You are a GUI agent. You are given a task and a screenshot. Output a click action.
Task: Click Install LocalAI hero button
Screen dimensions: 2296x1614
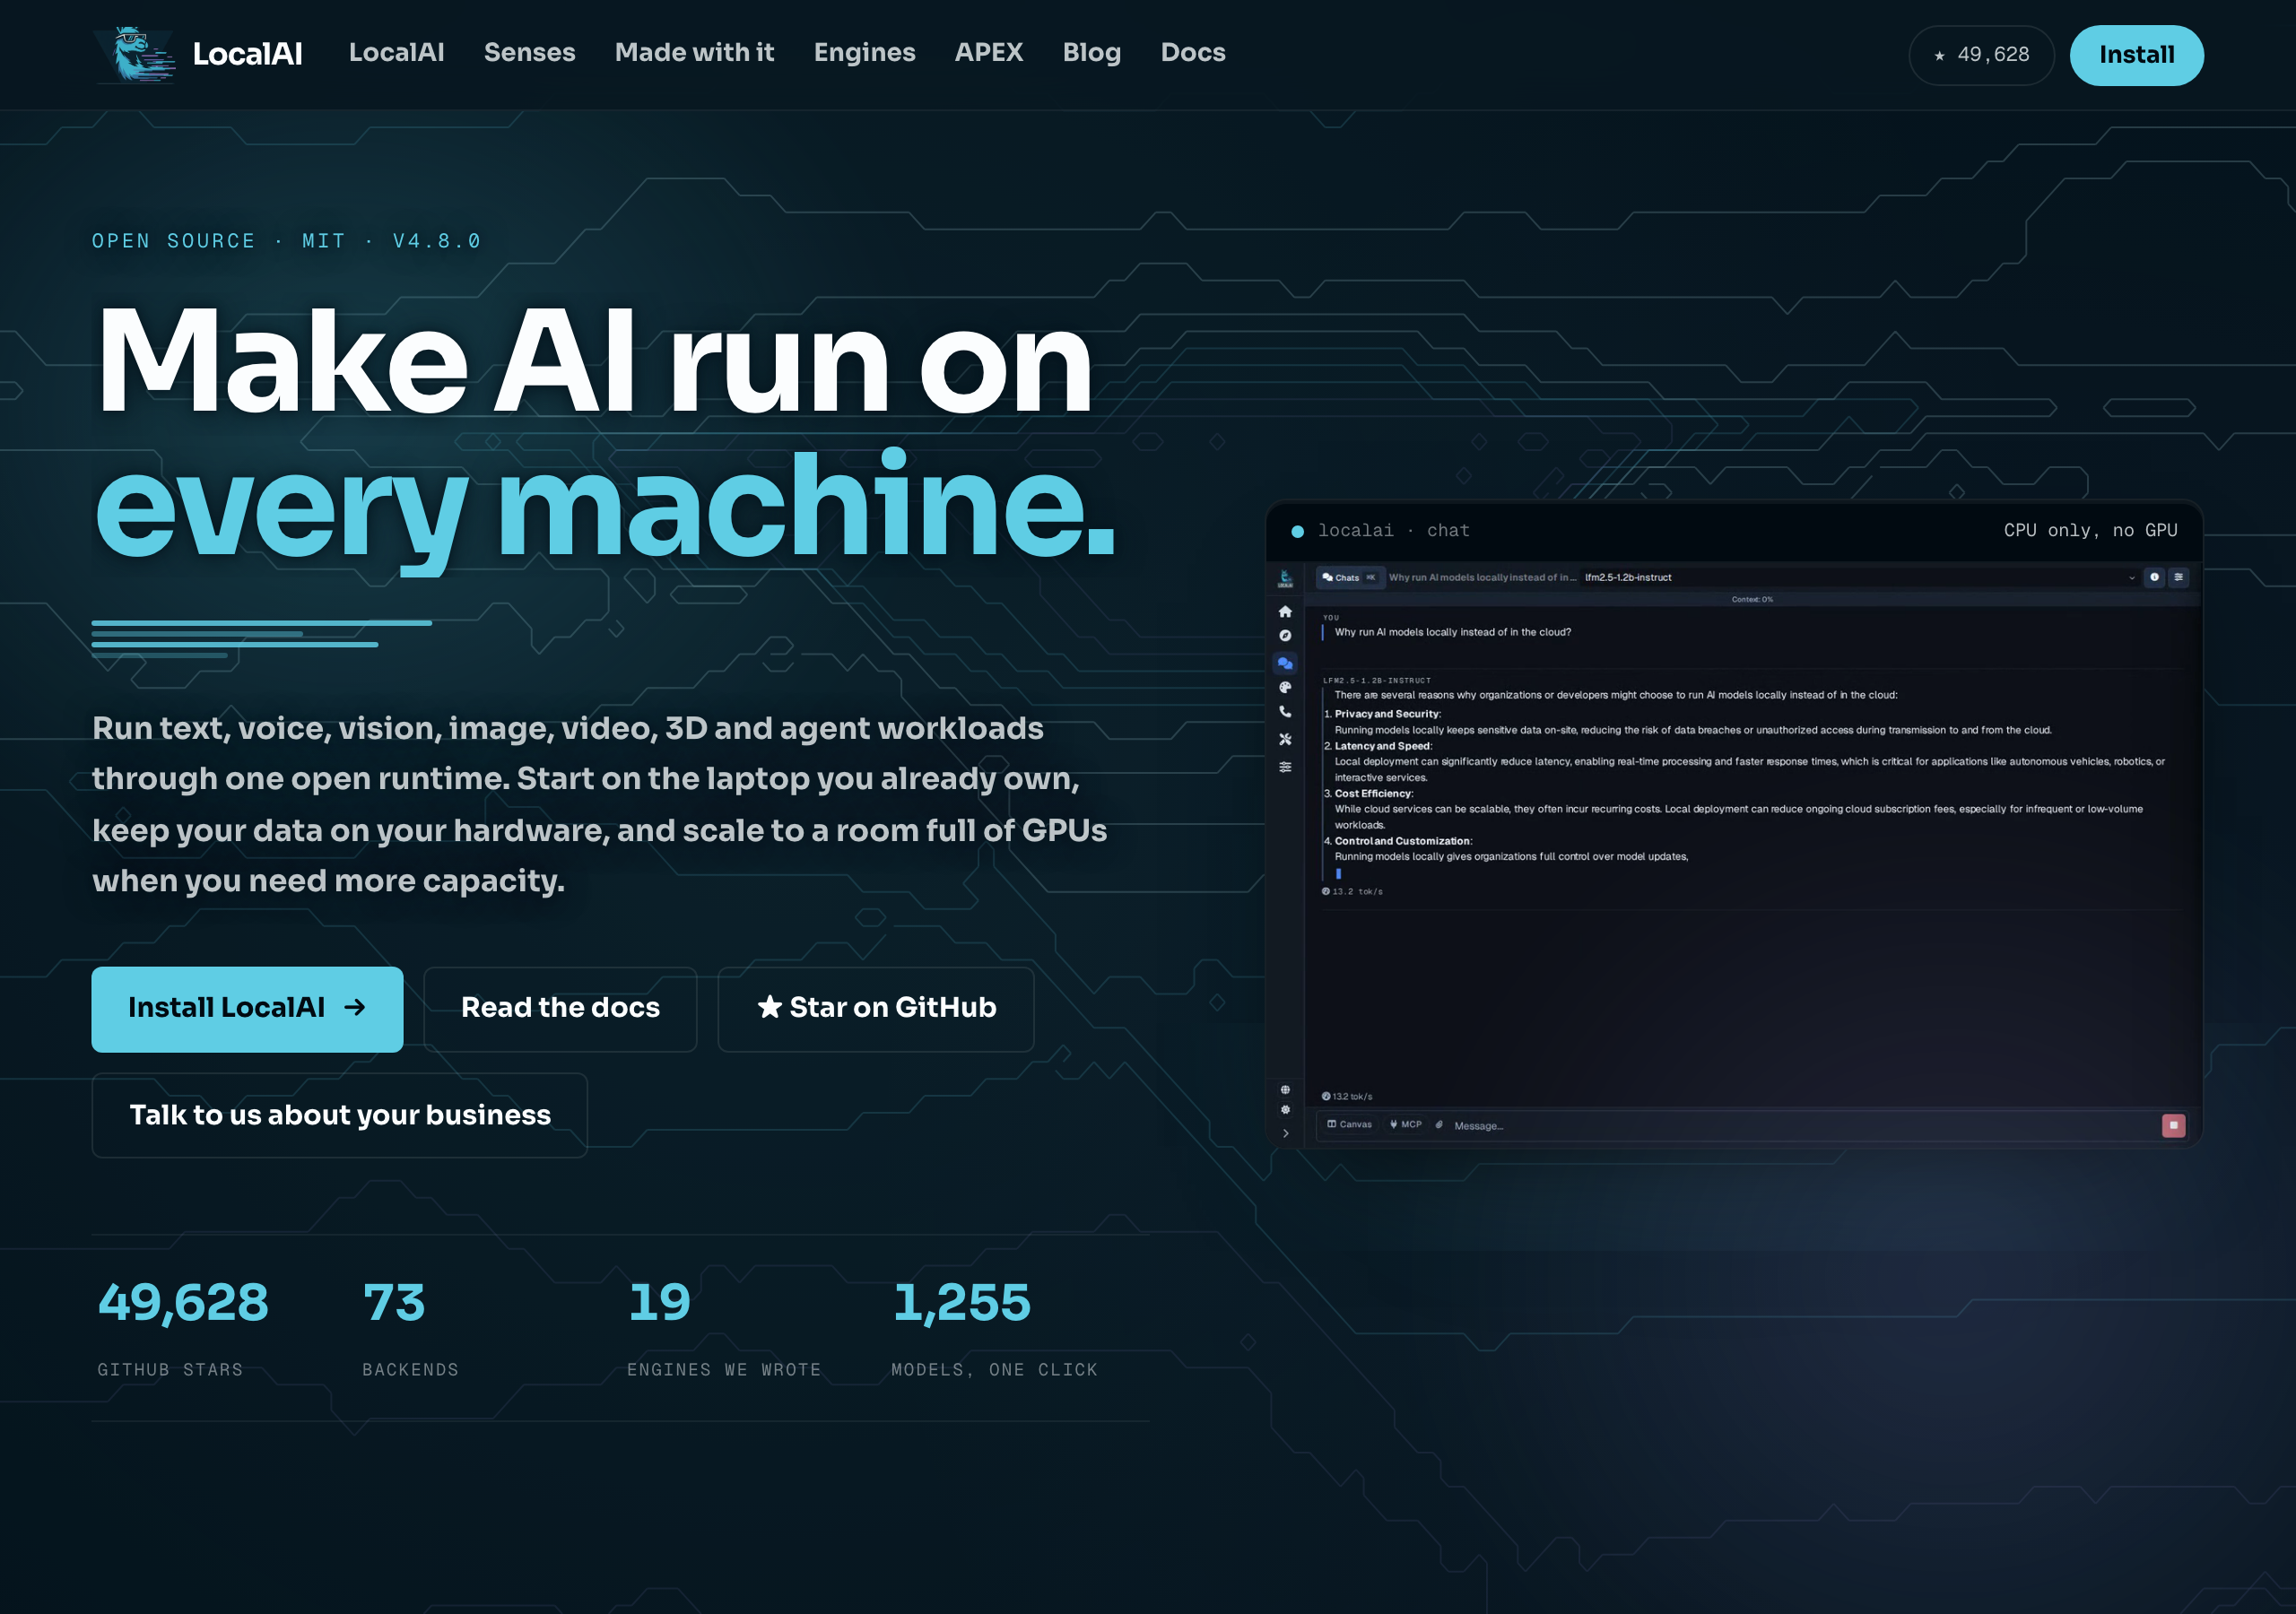[247, 1008]
